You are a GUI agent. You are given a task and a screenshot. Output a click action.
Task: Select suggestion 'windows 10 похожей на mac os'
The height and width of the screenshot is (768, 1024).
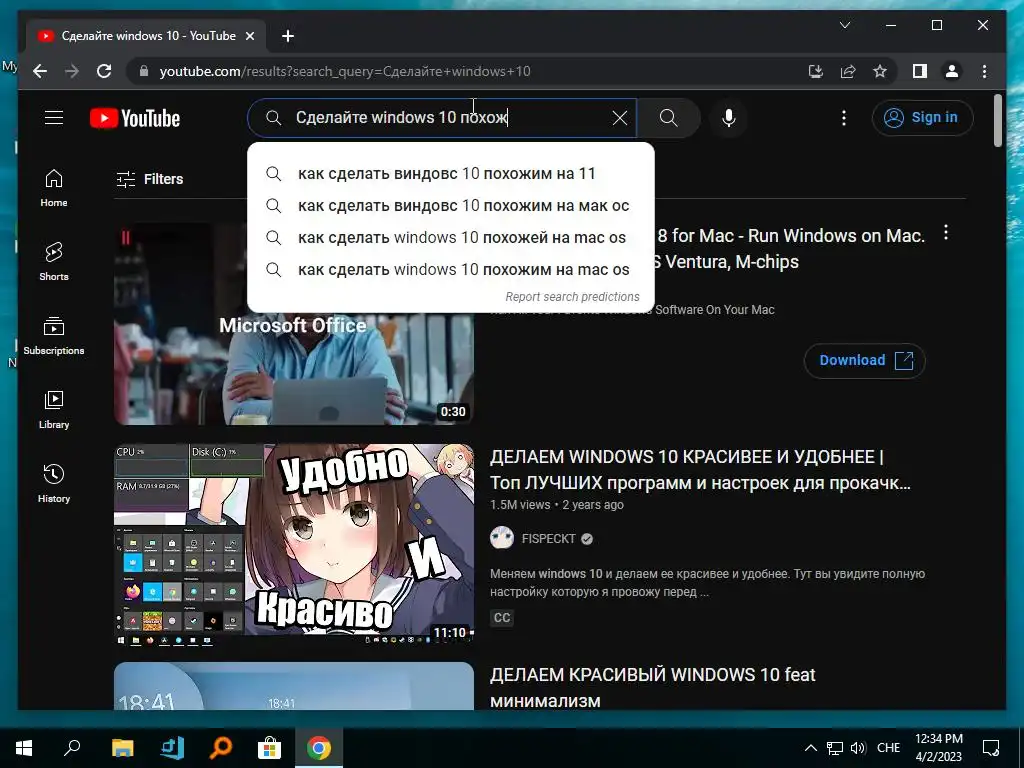pos(451,238)
